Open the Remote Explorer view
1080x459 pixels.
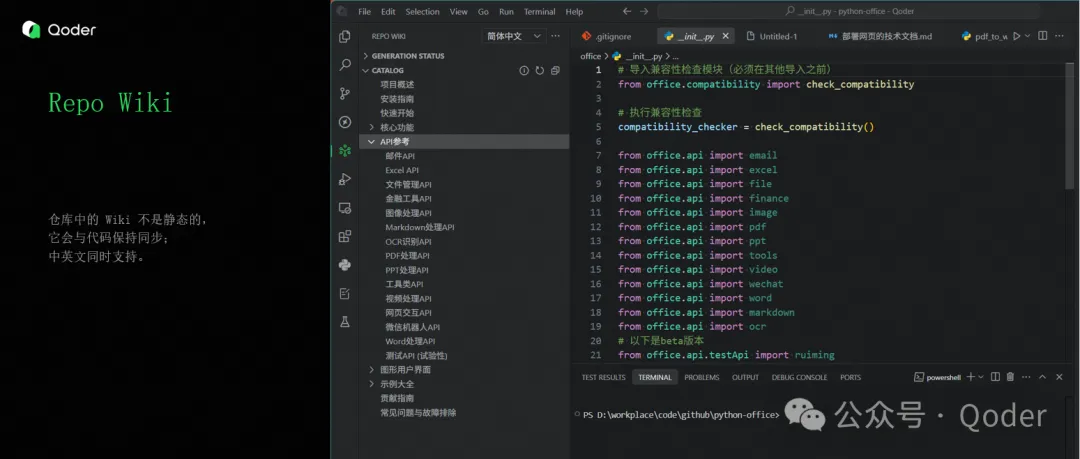[345, 207]
